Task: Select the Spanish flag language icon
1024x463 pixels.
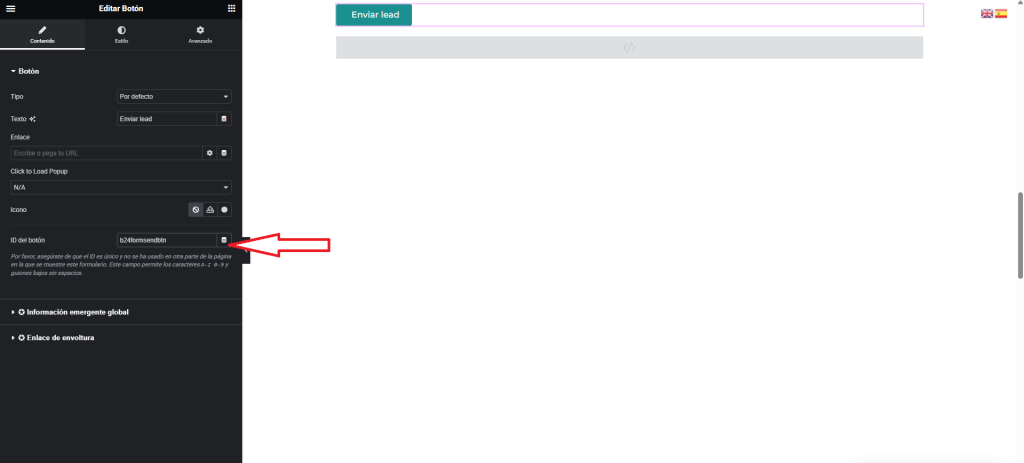Action: click(1000, 14)
